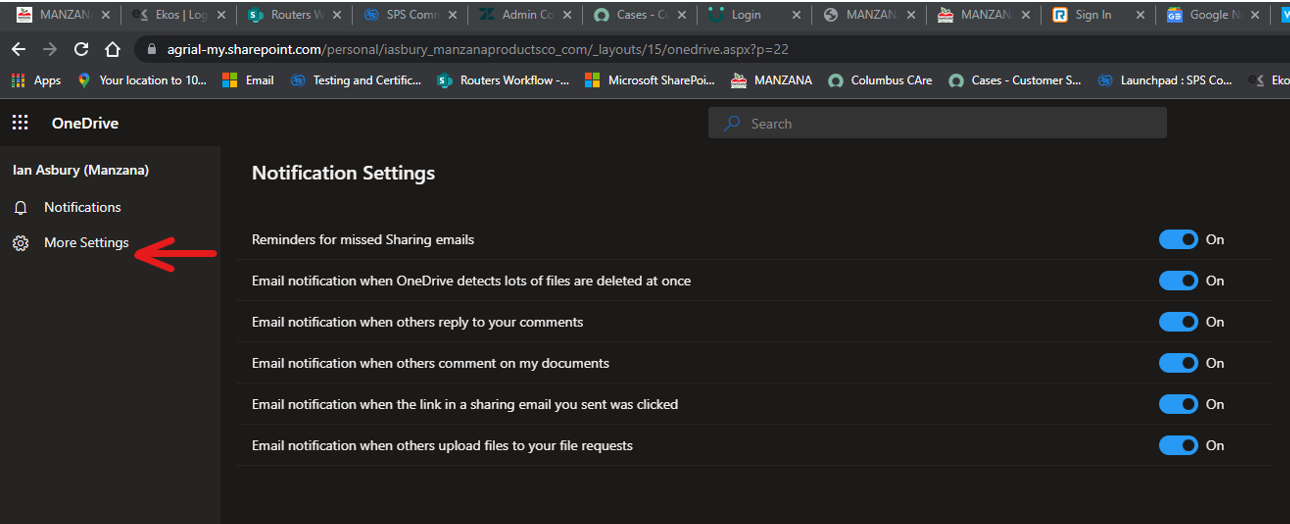Toggle file request upload notification
The width and height of the screenshot is (1290, 524).
click(1178, 445)
